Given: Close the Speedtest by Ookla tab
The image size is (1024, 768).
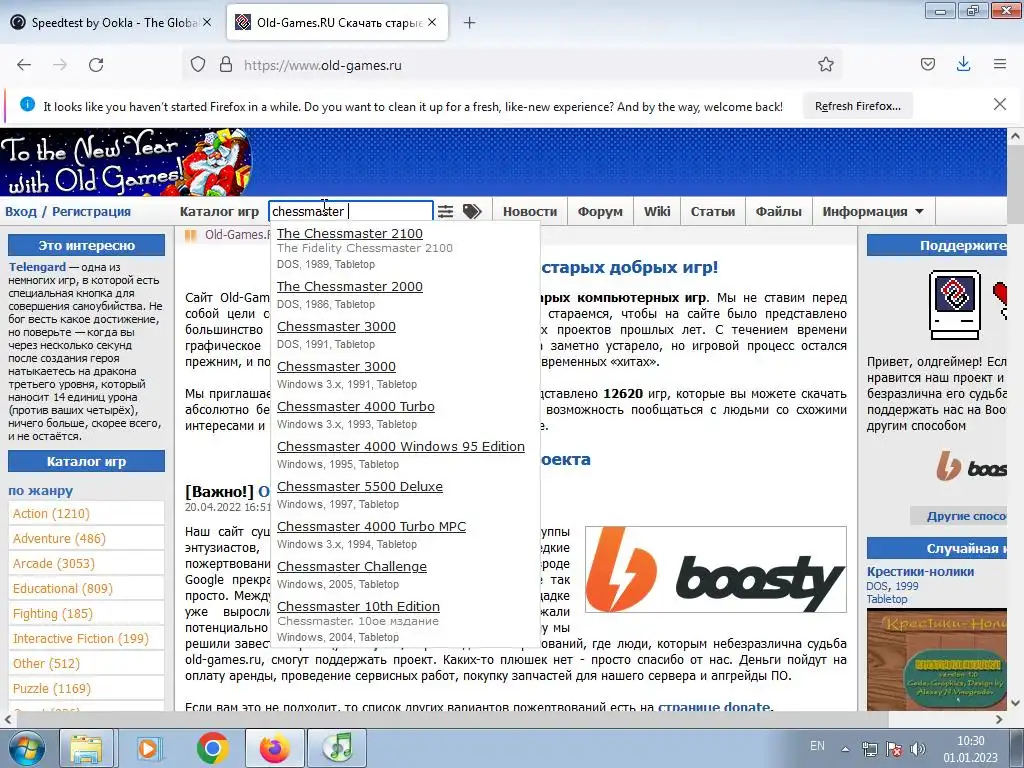Looking at the screenshot, I should 207,22.
